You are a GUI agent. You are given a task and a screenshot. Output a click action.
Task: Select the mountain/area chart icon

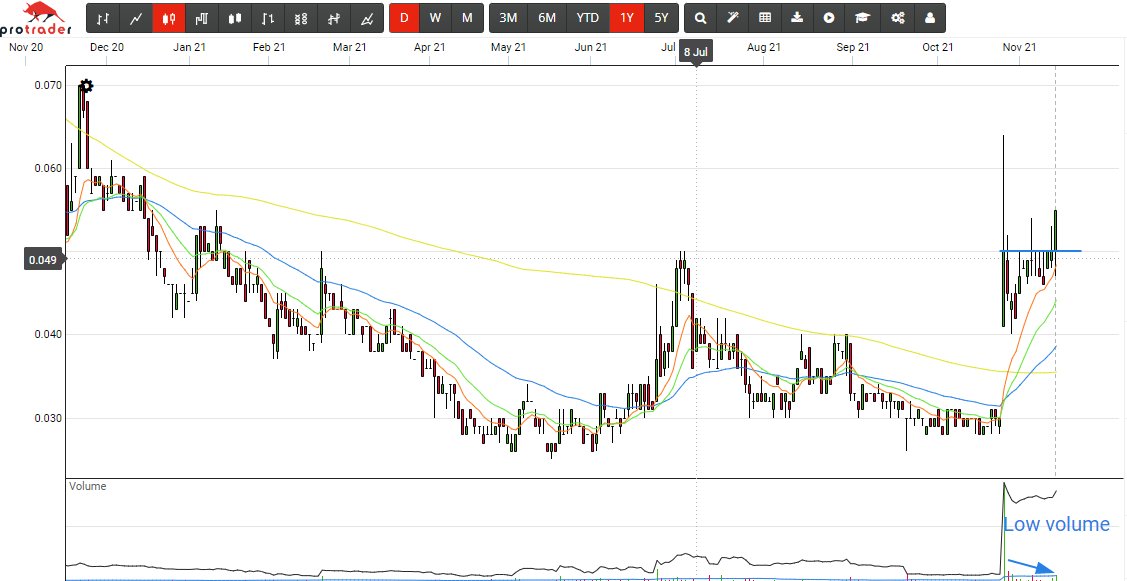pos(367,18)
